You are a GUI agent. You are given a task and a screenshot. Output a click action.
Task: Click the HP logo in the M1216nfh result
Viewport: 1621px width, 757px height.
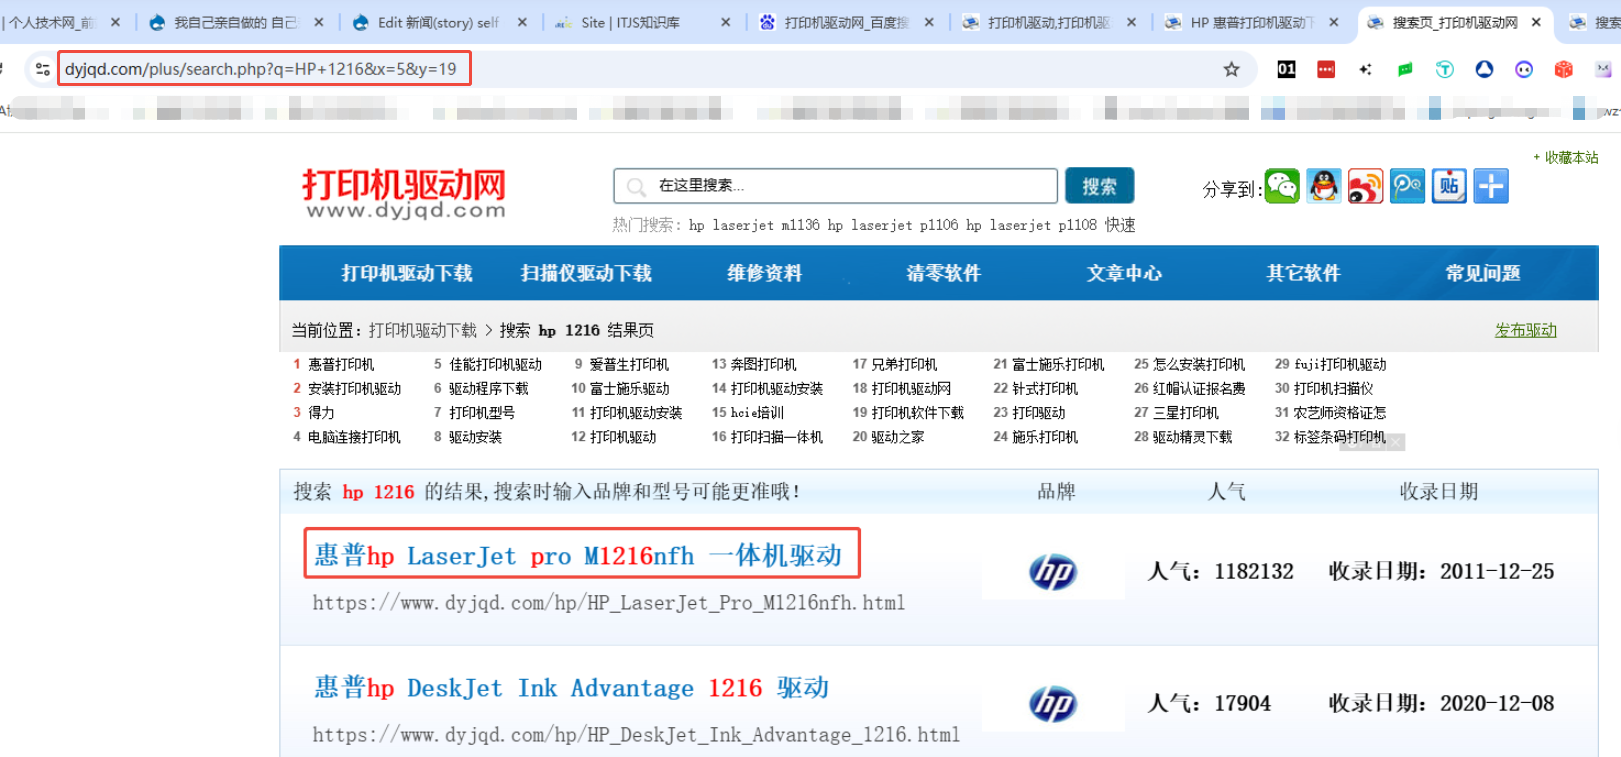(x=1053, y=571)
